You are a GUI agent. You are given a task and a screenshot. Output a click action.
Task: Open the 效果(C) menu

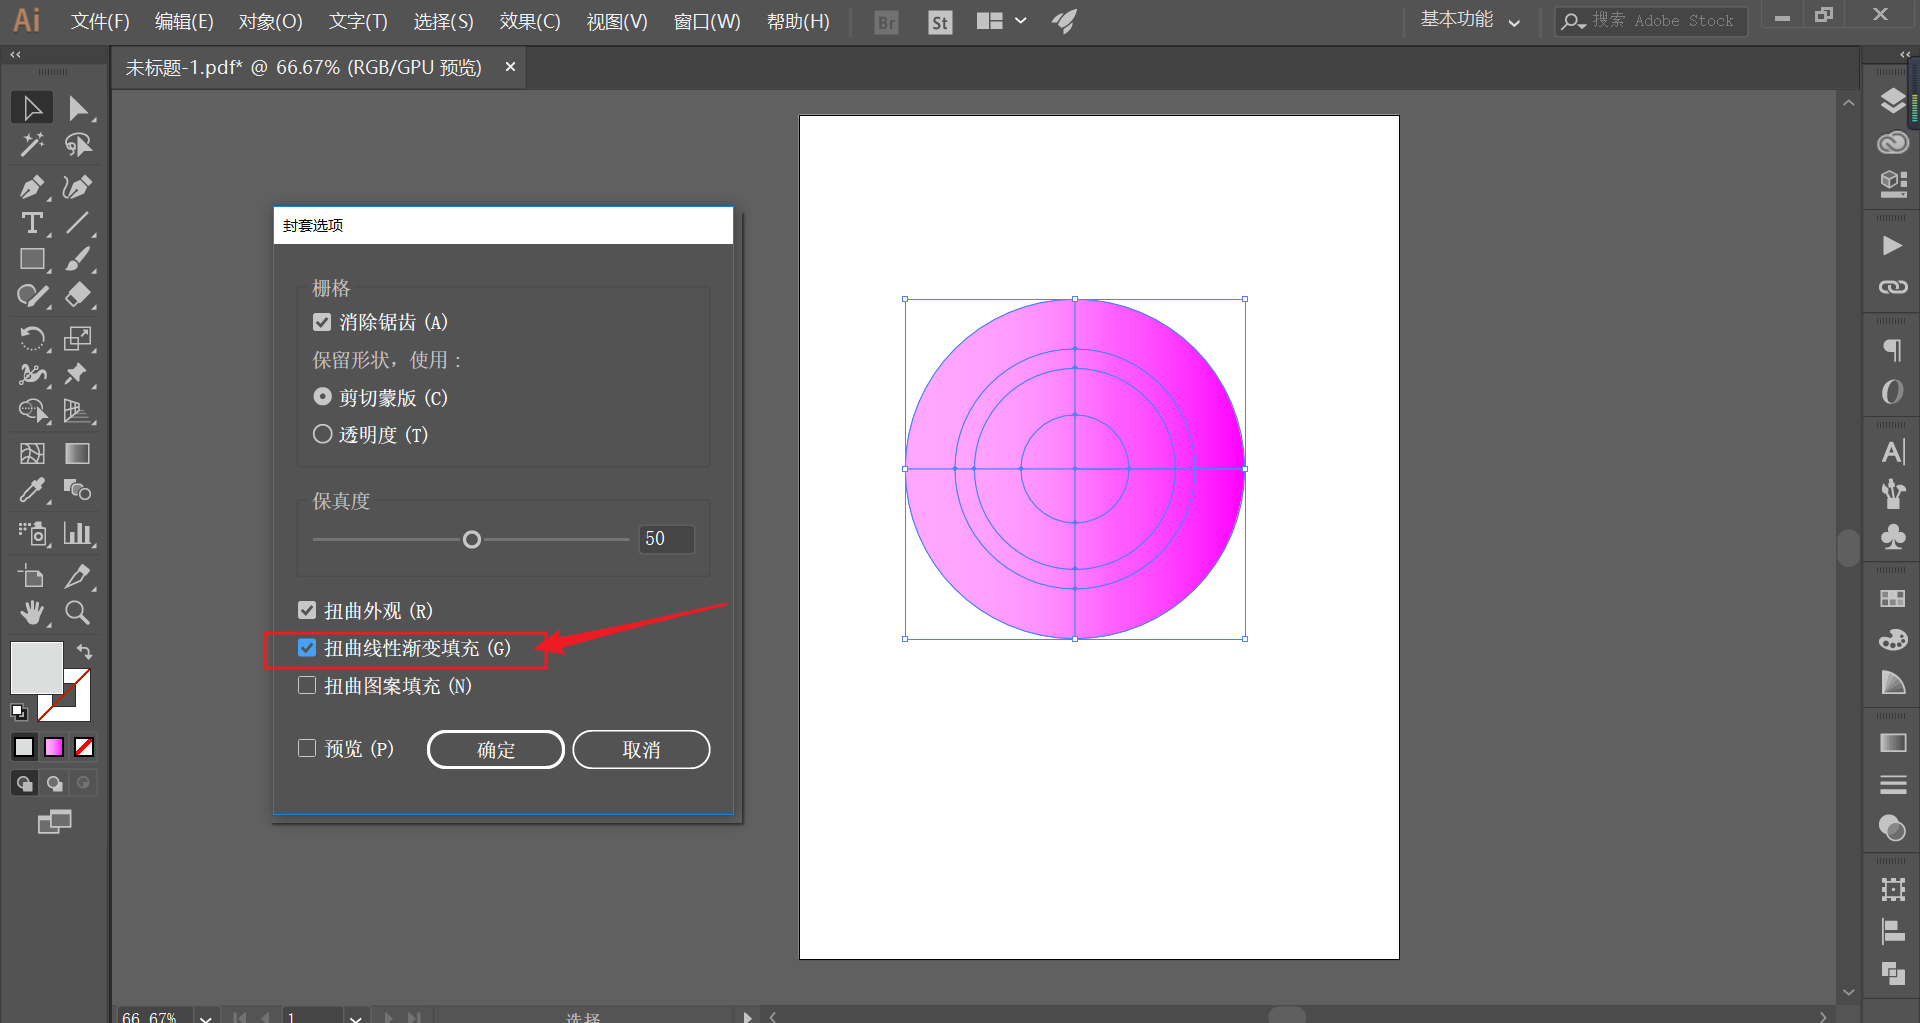[x=530, y=21]
